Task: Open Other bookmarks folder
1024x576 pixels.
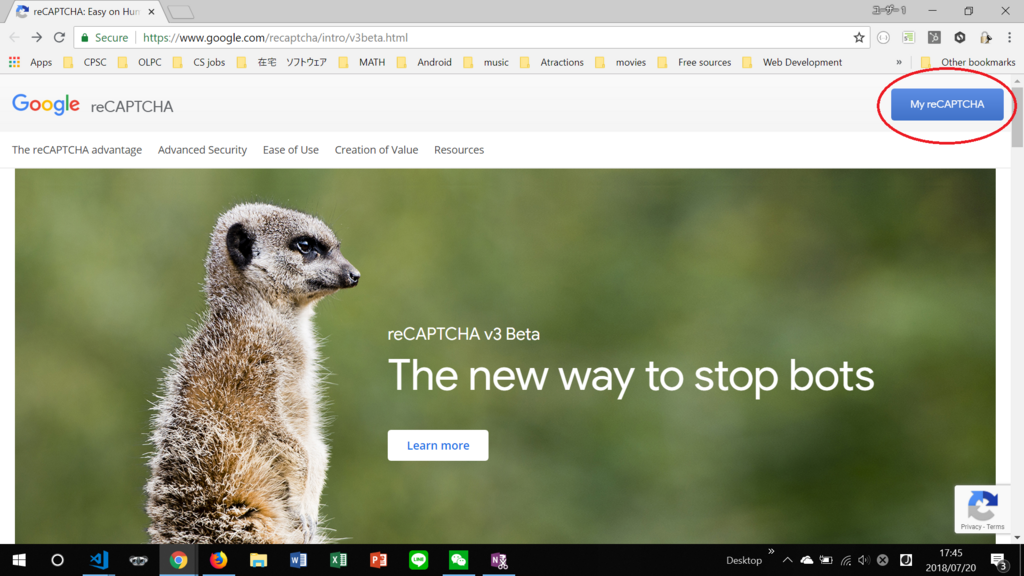Action: click(x=968, y=62)
